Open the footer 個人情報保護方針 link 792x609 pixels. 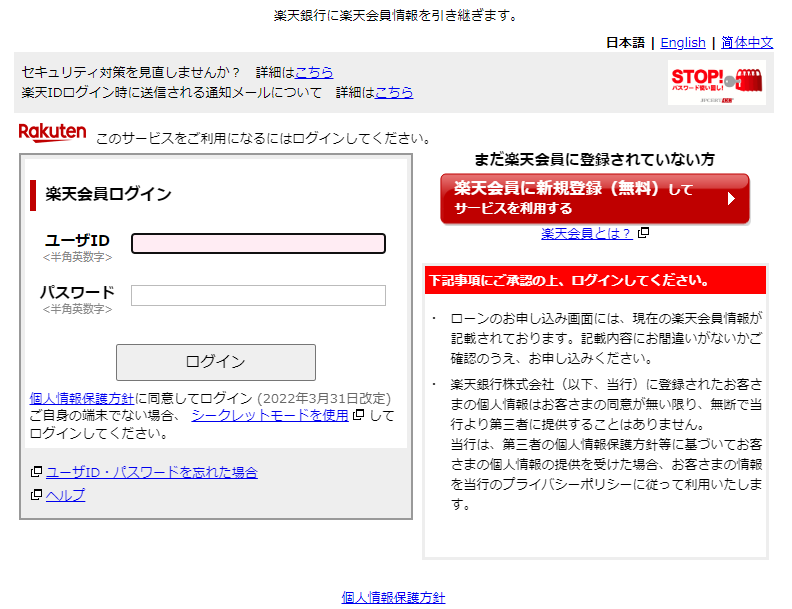coord(393,597)
